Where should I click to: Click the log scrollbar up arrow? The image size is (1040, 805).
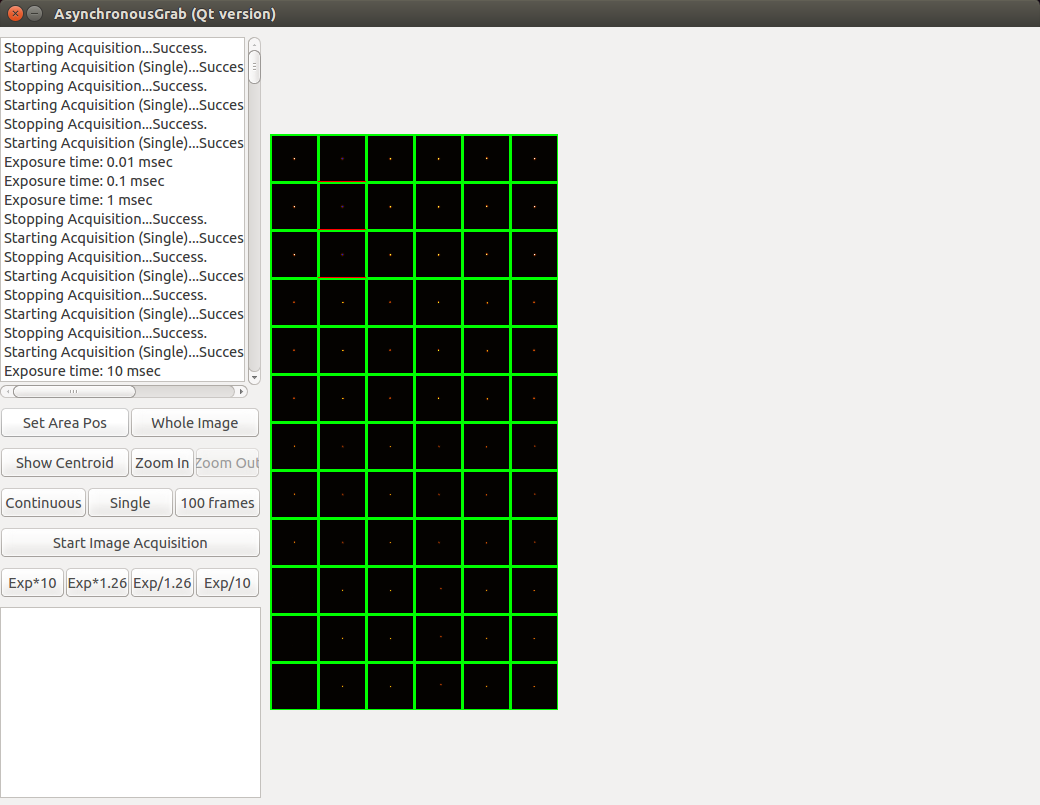(254, 44)
